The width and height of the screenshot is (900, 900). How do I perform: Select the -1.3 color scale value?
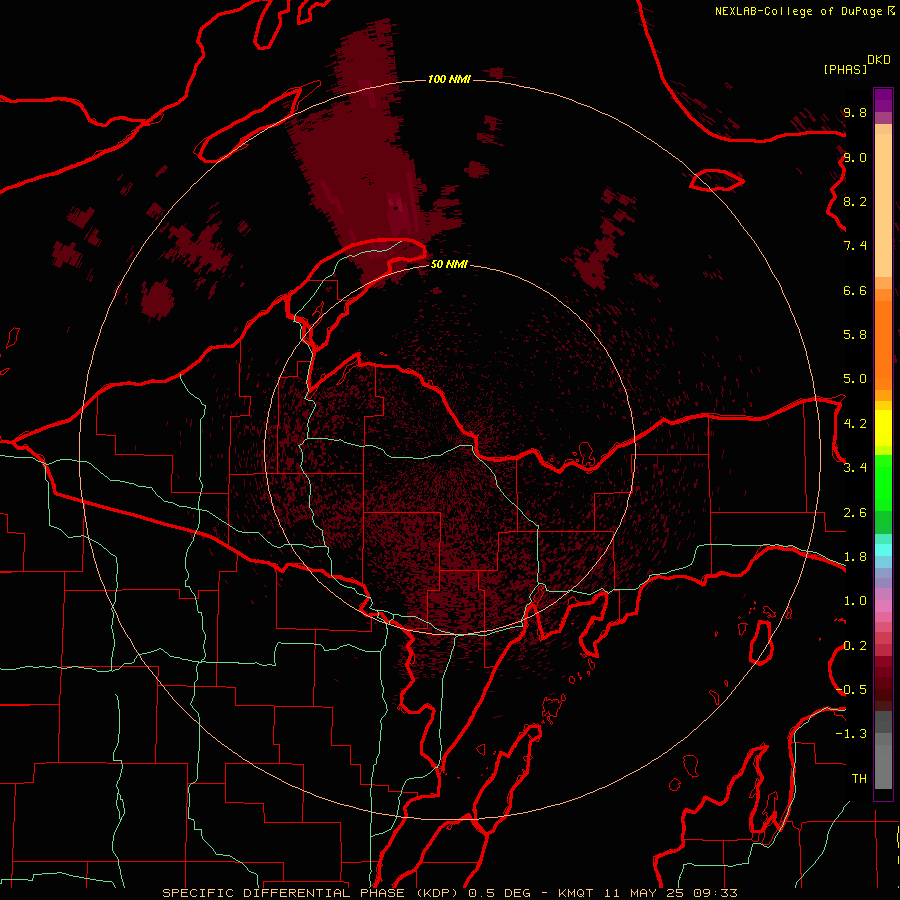tap(851, 734)
